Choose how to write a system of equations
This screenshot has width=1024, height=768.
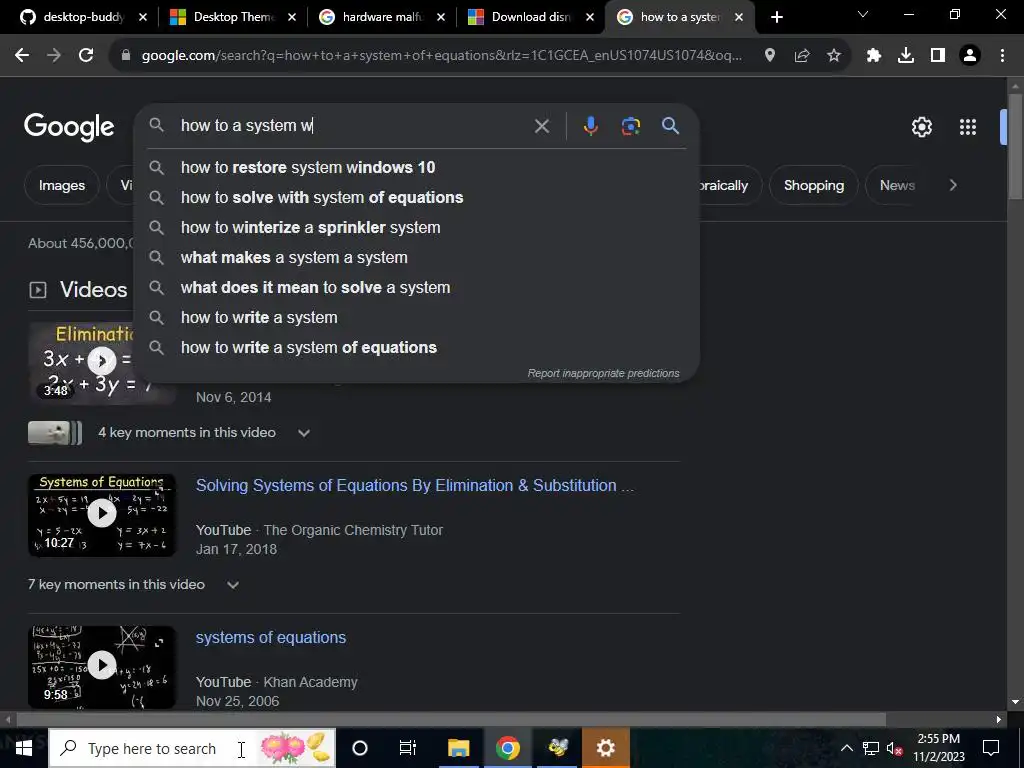417,347
